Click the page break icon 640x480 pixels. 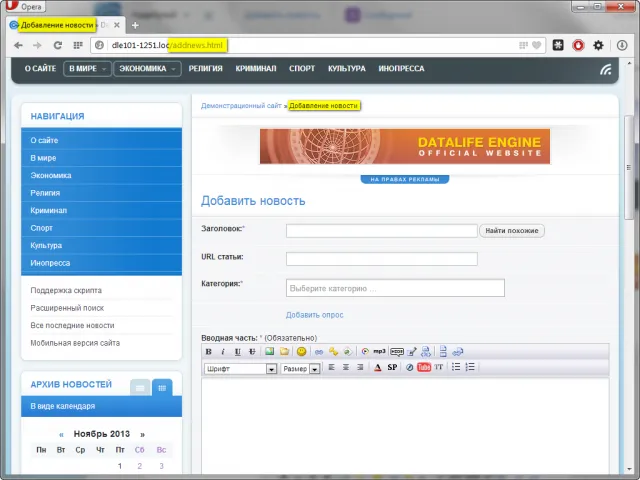[443, 351]
